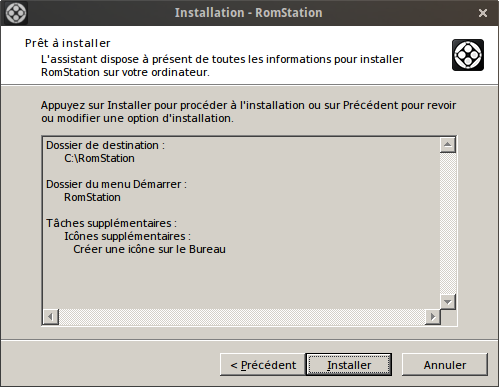
Task: Go back with the Précédent button
Action: tap(263, 365)
